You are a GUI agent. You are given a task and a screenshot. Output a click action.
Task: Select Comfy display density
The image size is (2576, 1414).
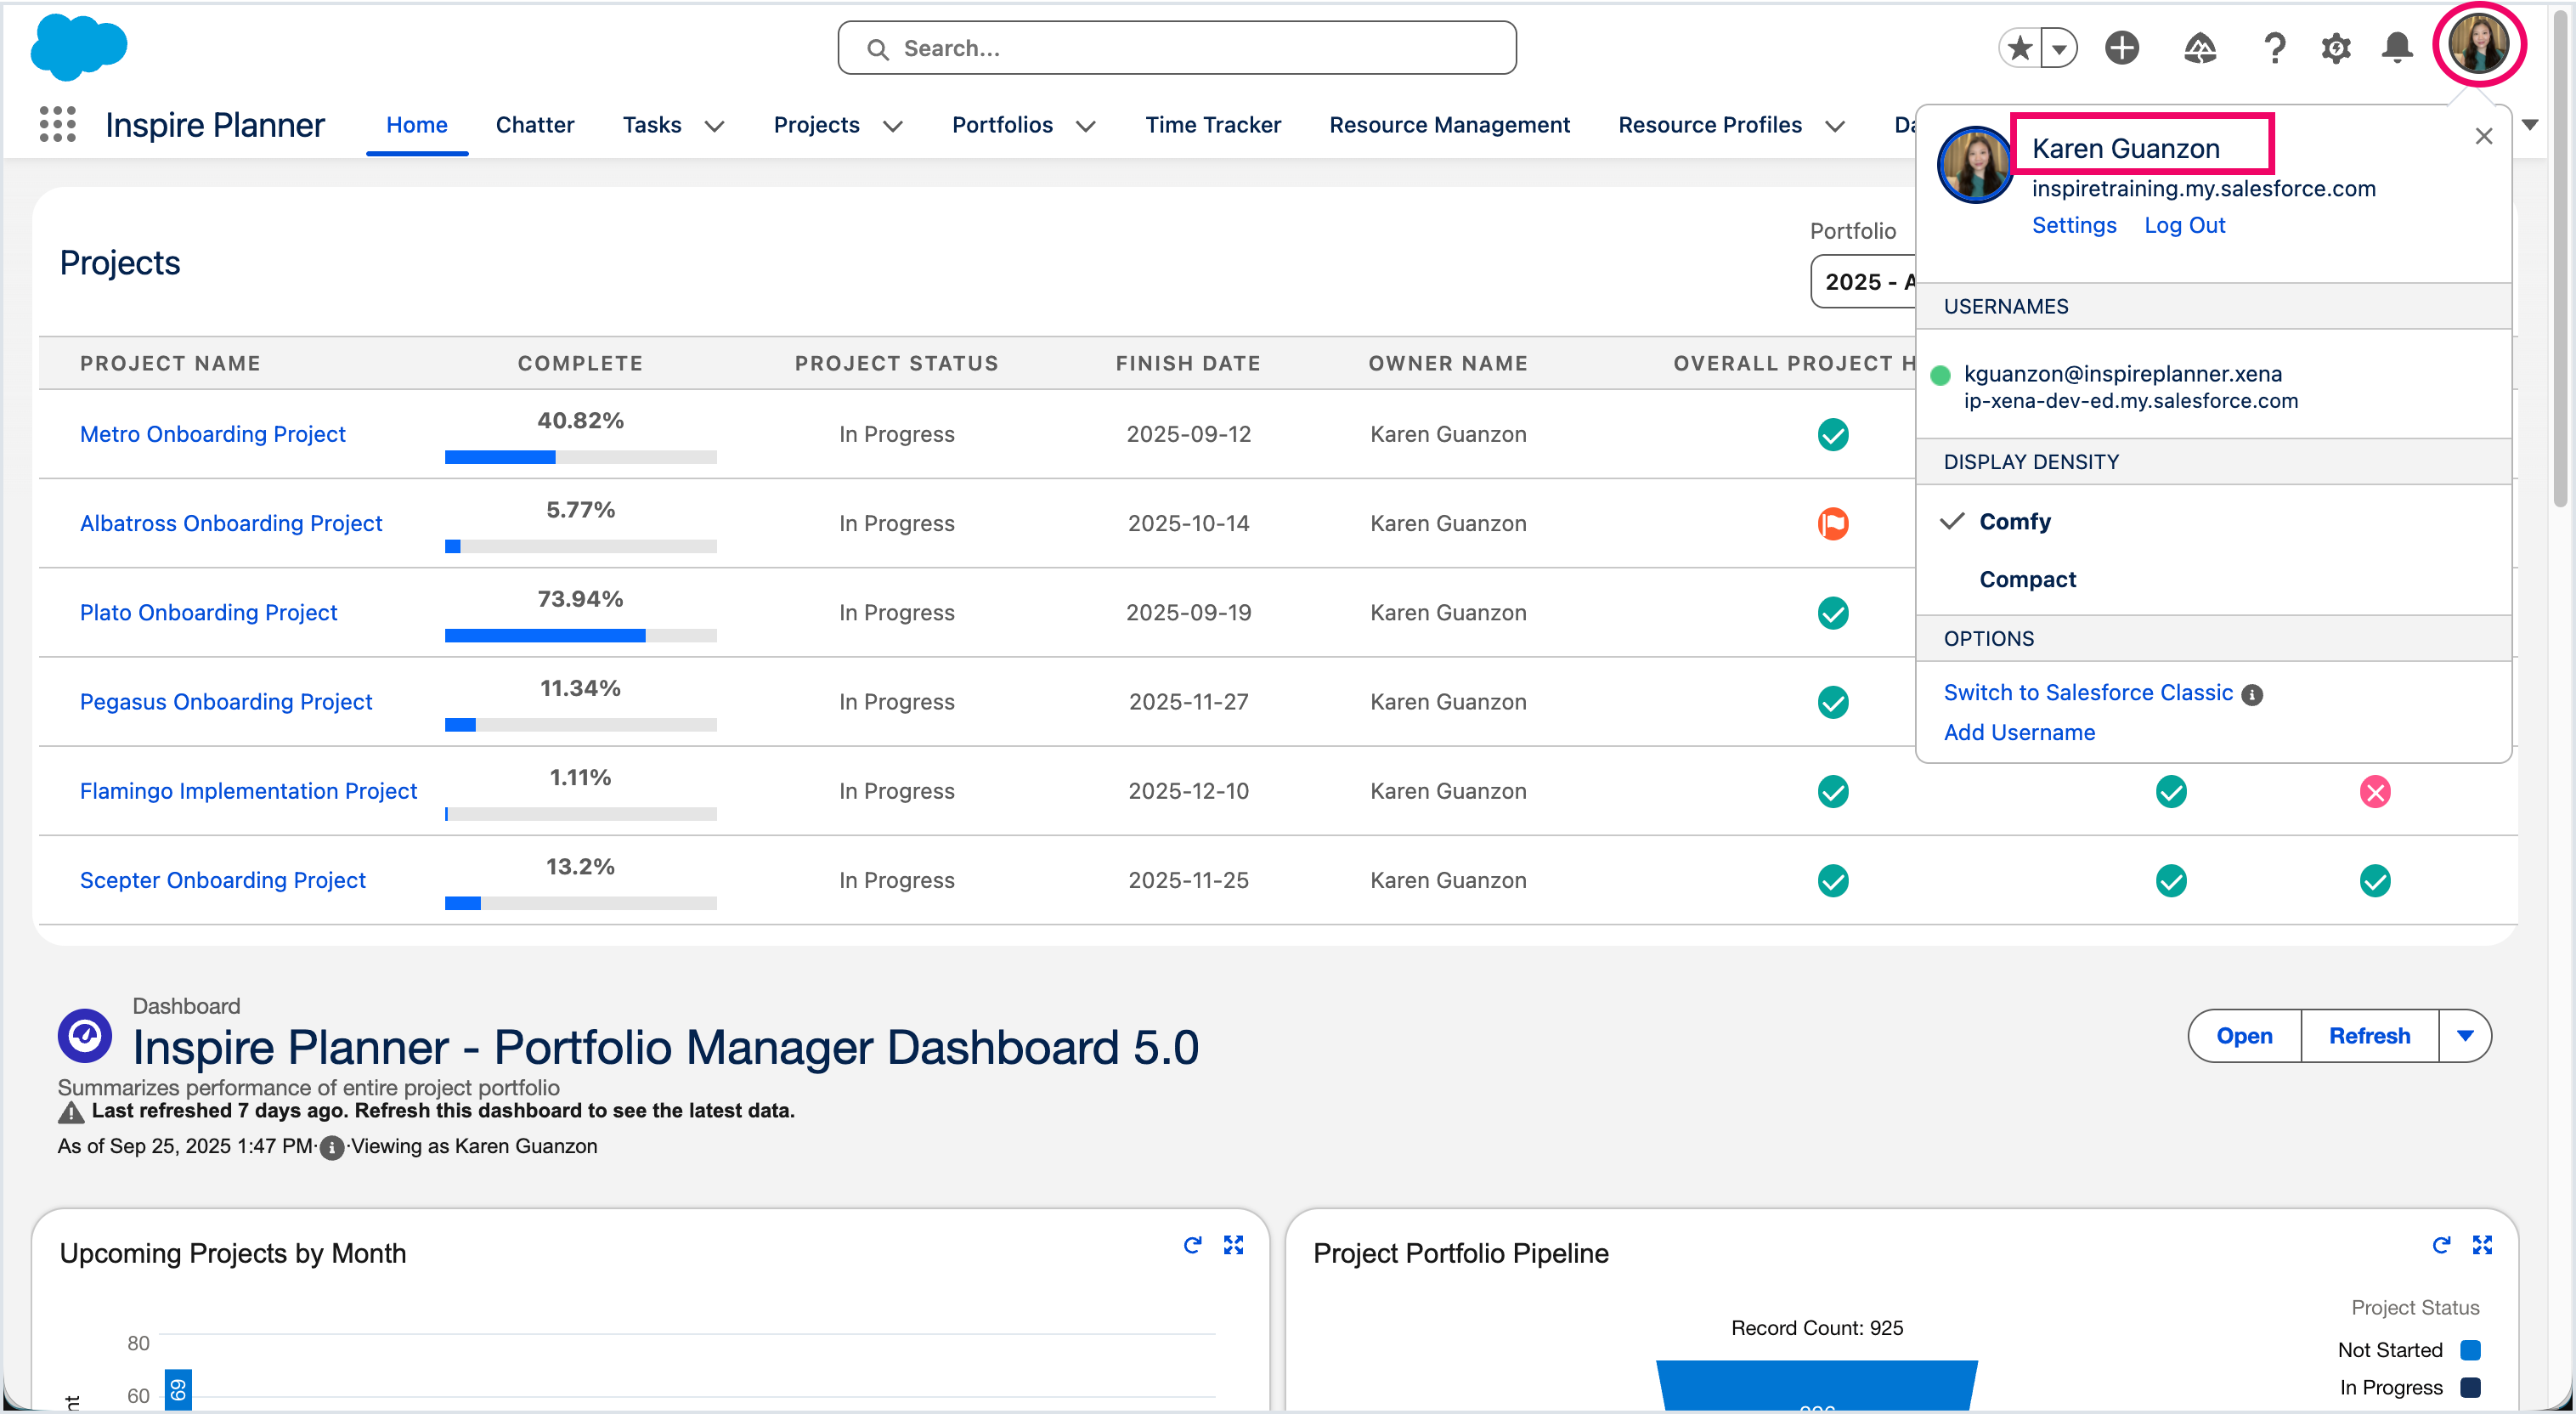pyautogui.click(x=2014, y=522)
